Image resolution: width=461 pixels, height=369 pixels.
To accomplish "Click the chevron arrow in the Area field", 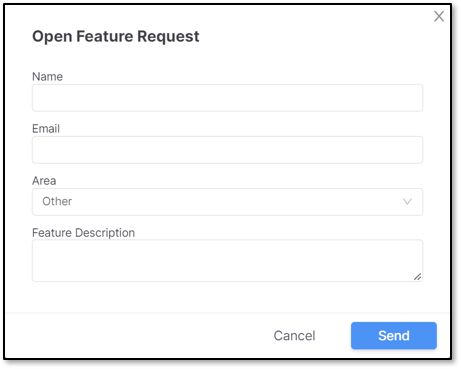I will (x=407, y=201).
